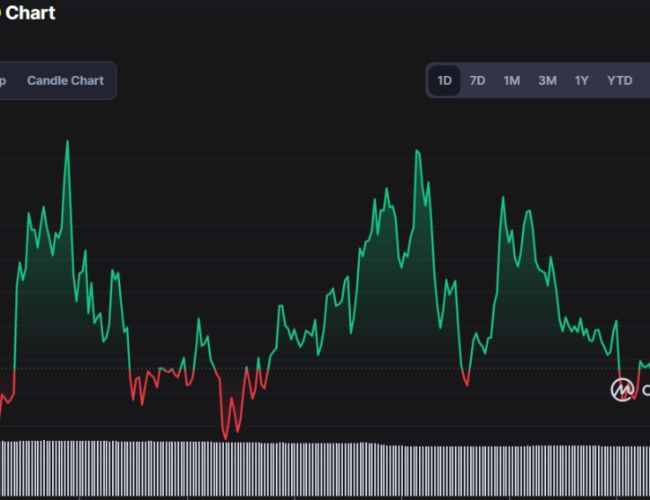Click the small green peak above the dotted baseline
Screen dimensions: 650x500
click(198, 320)
